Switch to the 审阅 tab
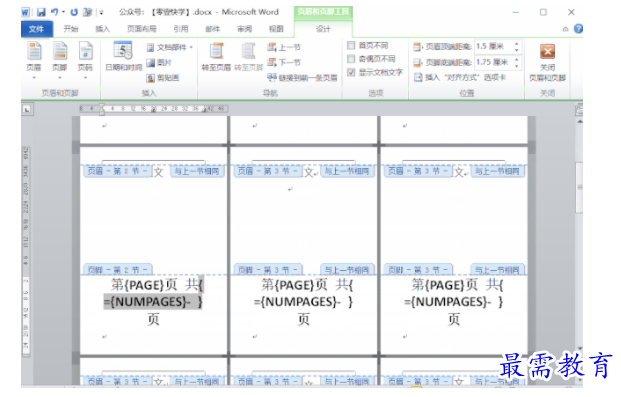The height and width of the screenshot is (397, 621). [x=244, y=29]
